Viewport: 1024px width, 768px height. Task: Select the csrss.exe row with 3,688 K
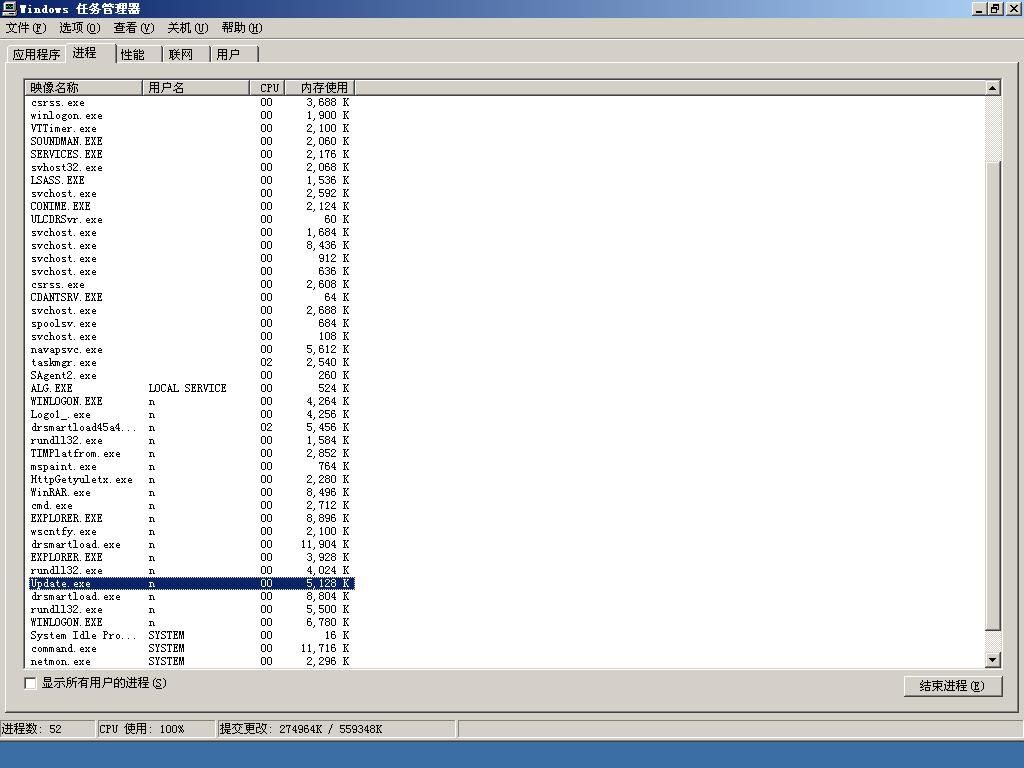(x=190, y=103)
